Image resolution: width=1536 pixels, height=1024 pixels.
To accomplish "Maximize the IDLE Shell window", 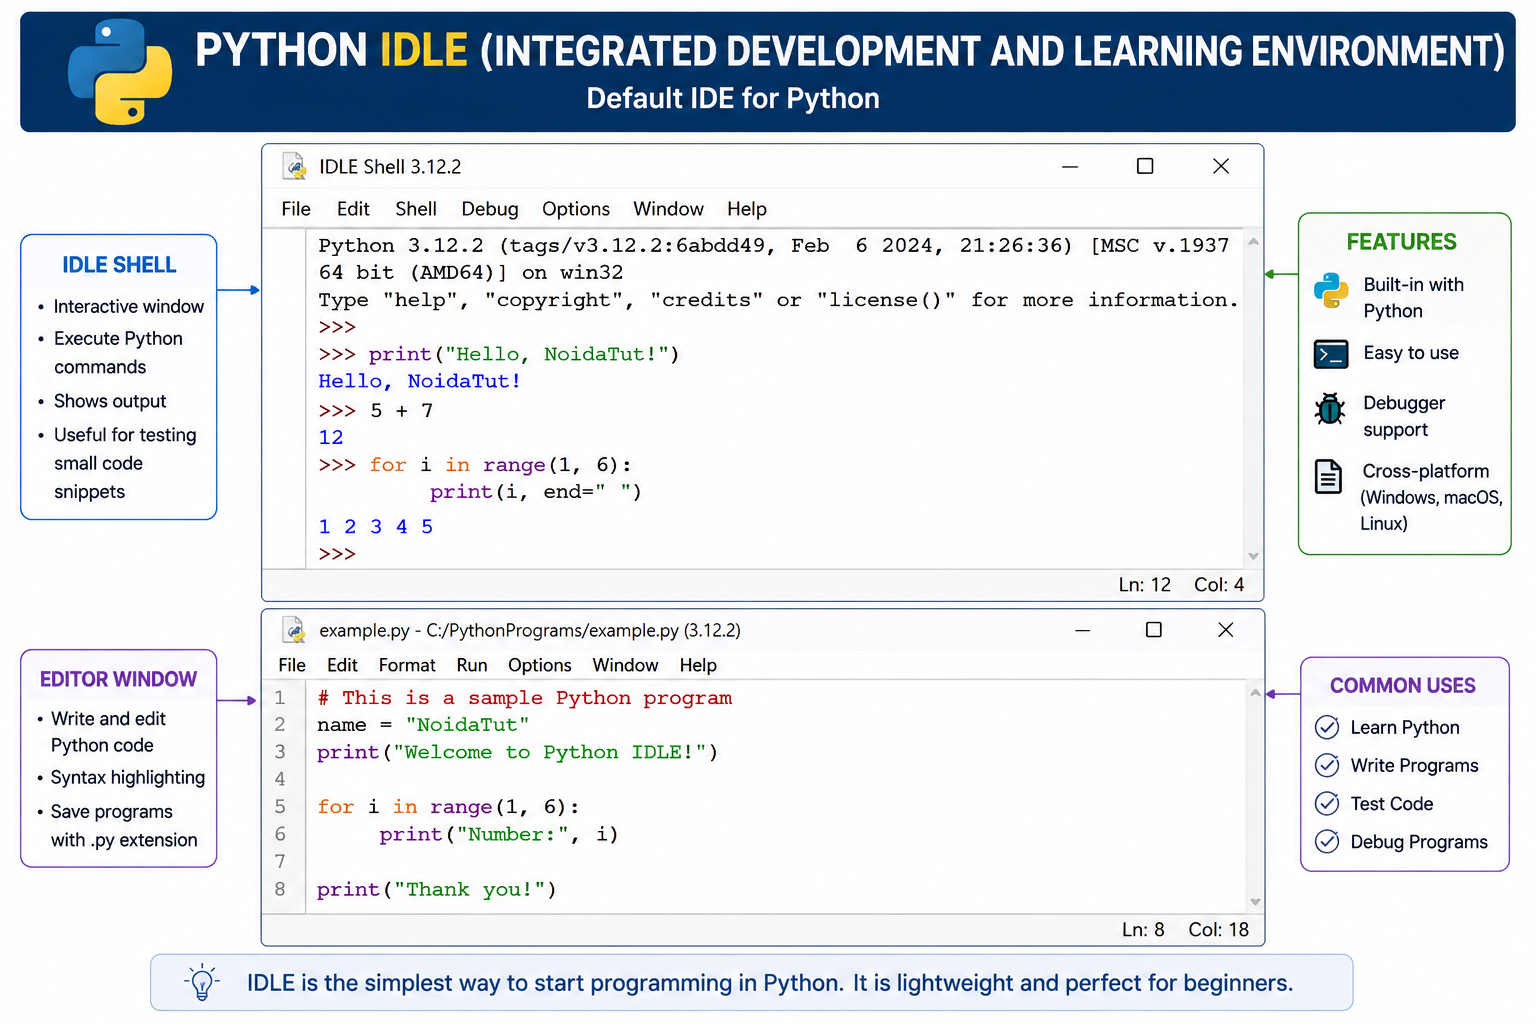I will (x=1145, y=166).
